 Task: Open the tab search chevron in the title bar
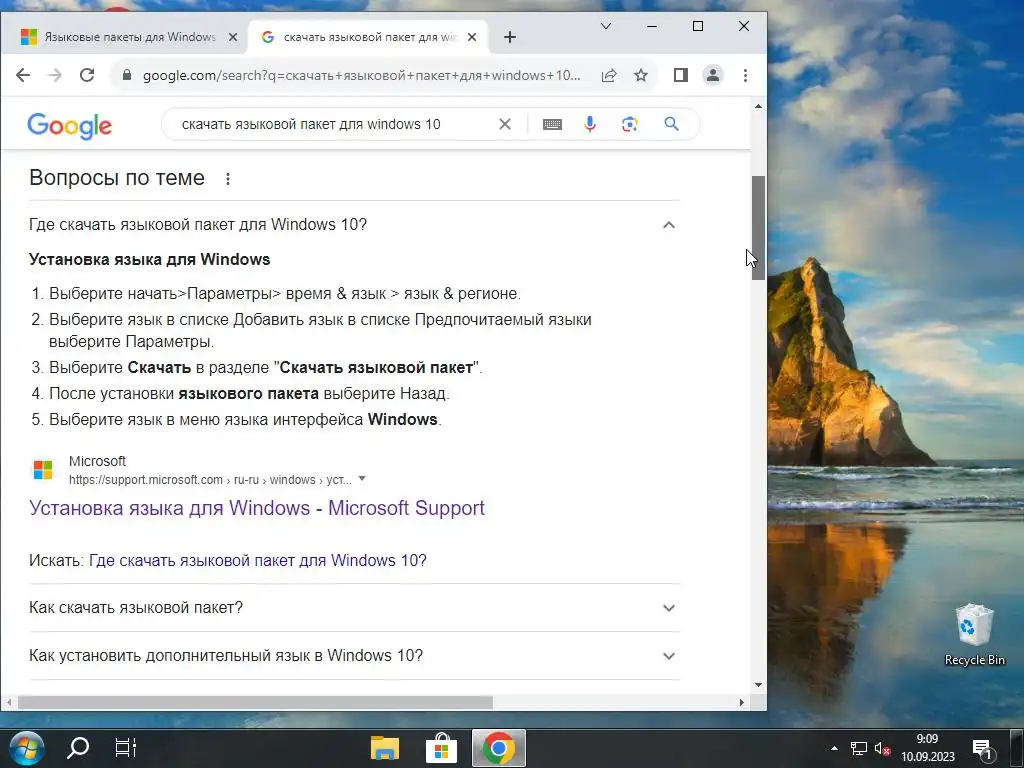pyautogui.click(x=606, y=26)
